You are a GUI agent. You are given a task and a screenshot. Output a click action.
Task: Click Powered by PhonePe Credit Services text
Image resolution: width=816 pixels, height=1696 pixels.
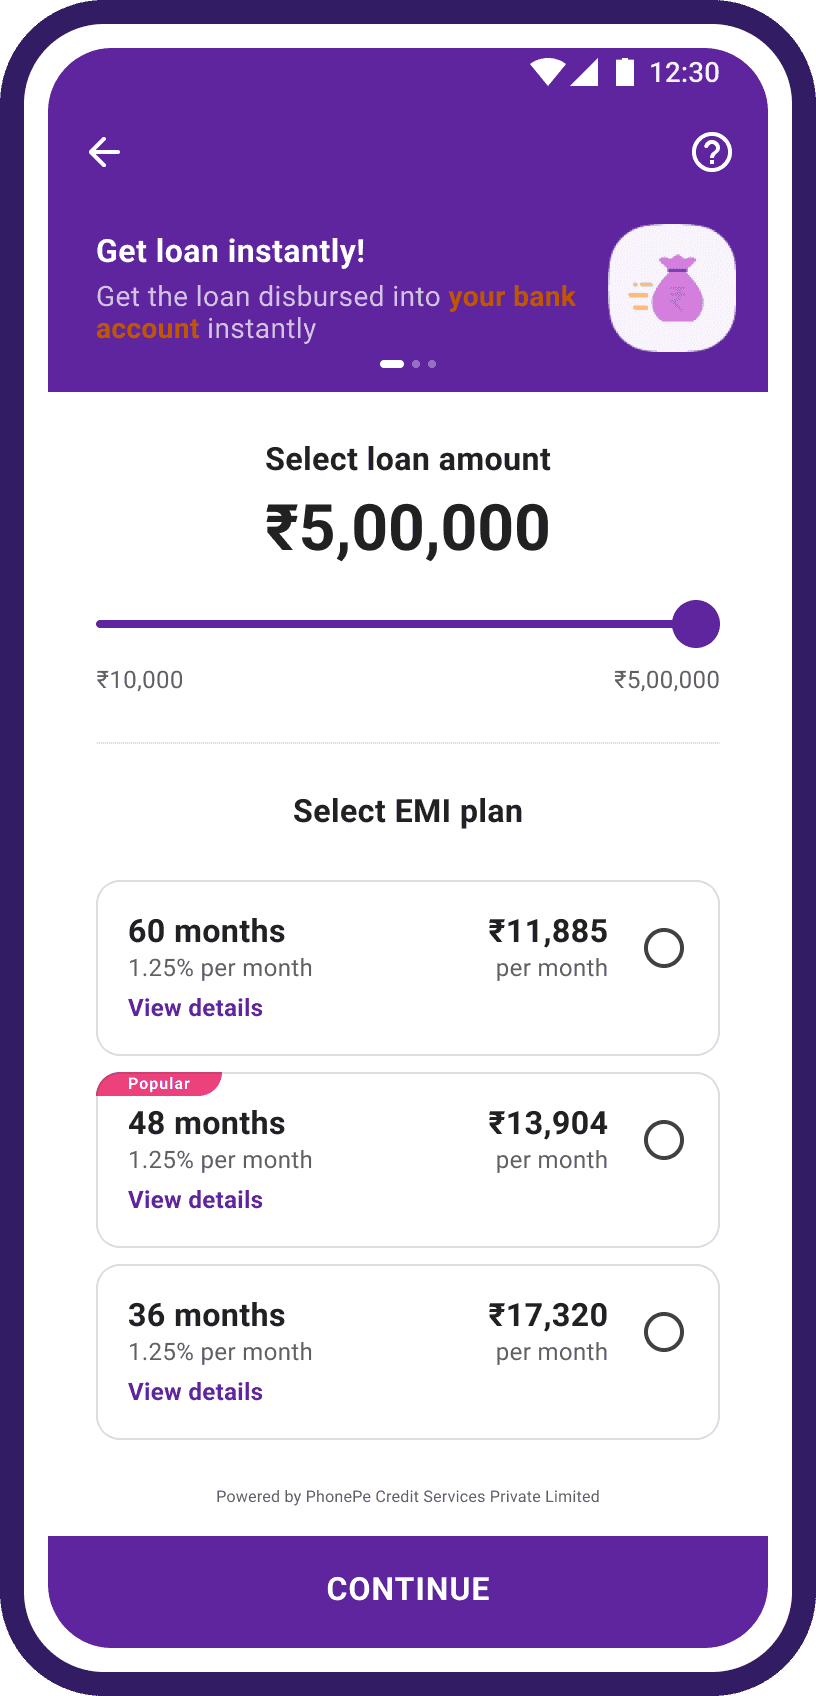point(408,1496)
